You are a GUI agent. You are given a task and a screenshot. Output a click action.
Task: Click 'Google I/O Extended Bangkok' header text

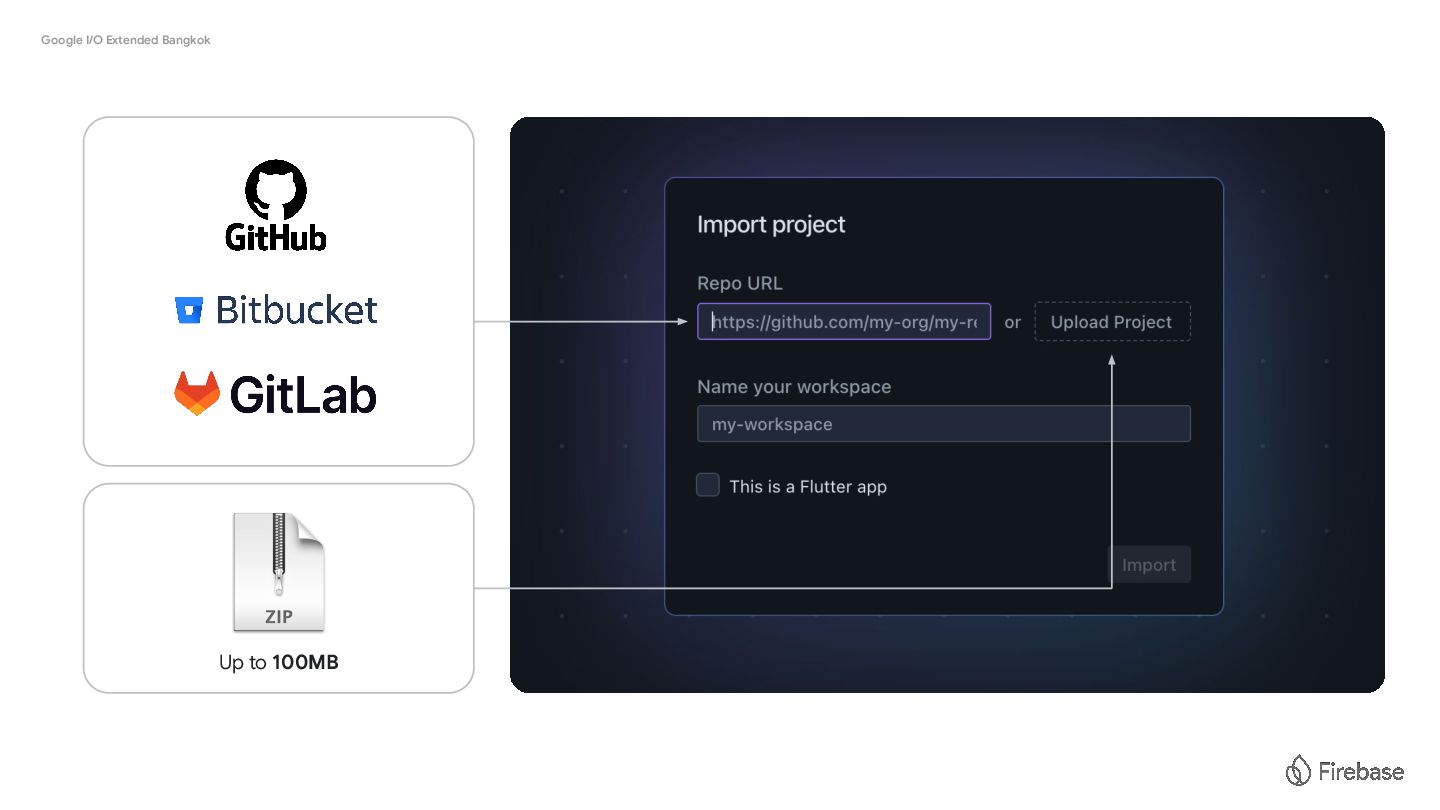[126, 40]
